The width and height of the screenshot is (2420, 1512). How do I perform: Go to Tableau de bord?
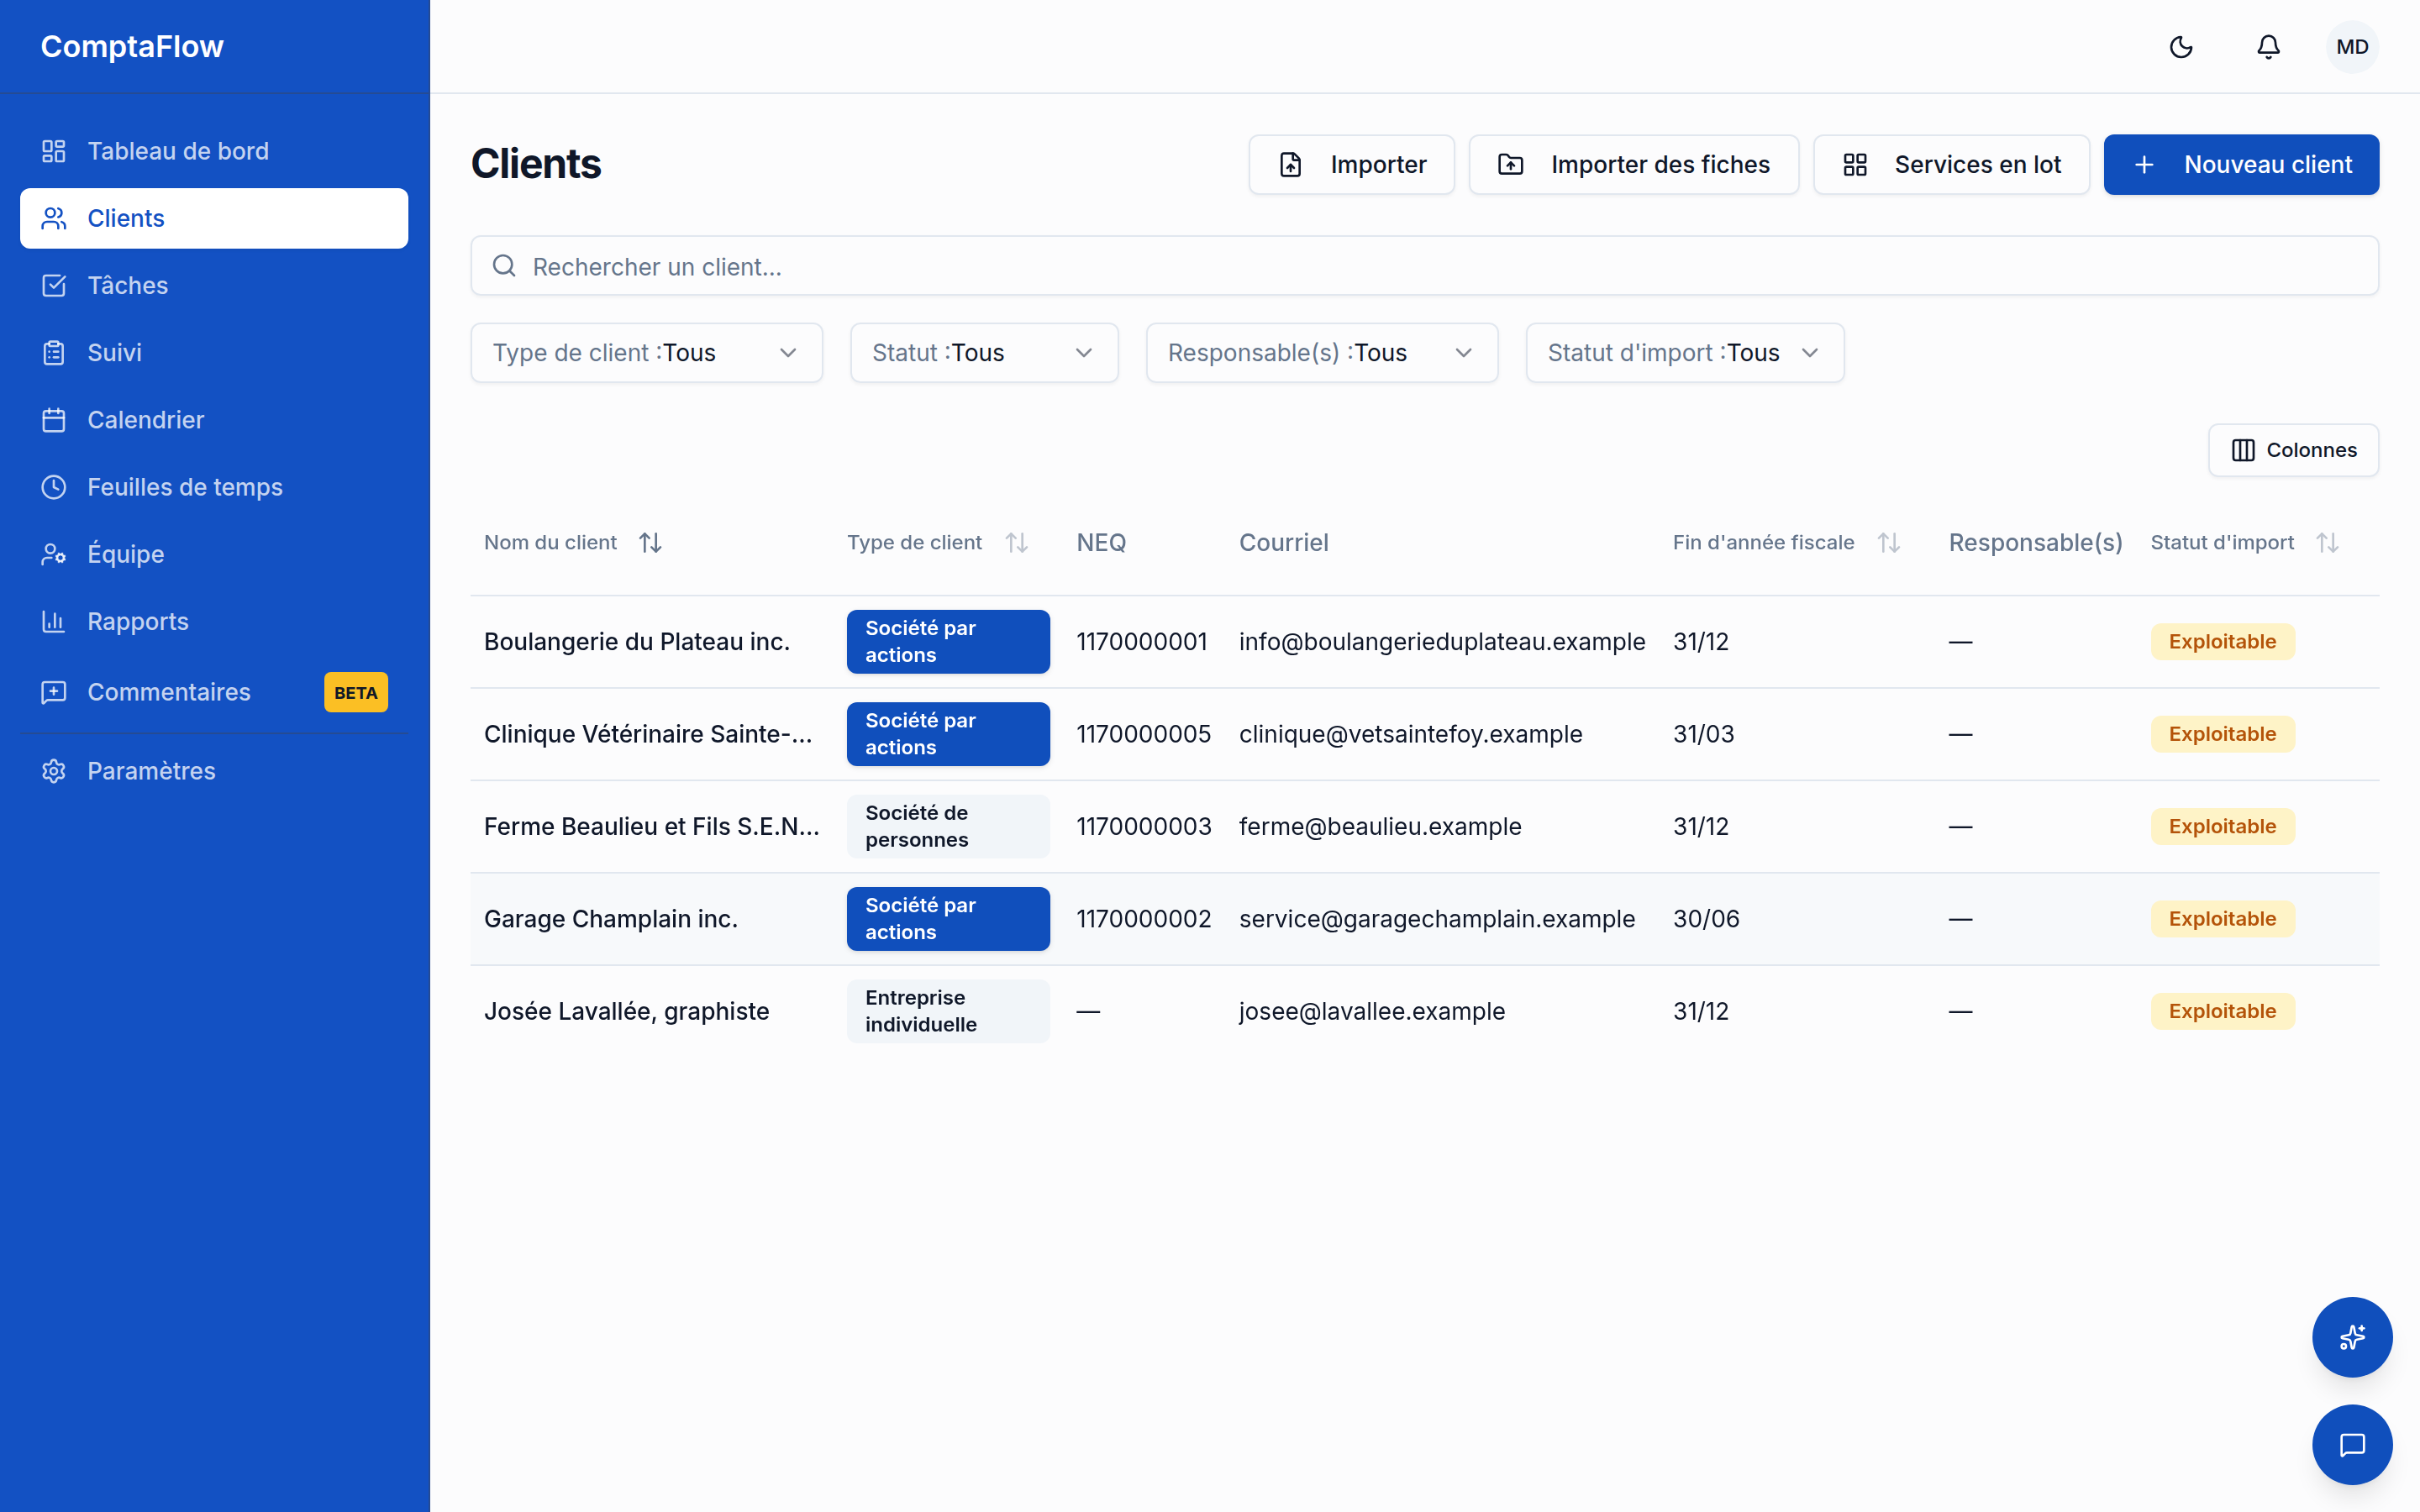point(214,151)
